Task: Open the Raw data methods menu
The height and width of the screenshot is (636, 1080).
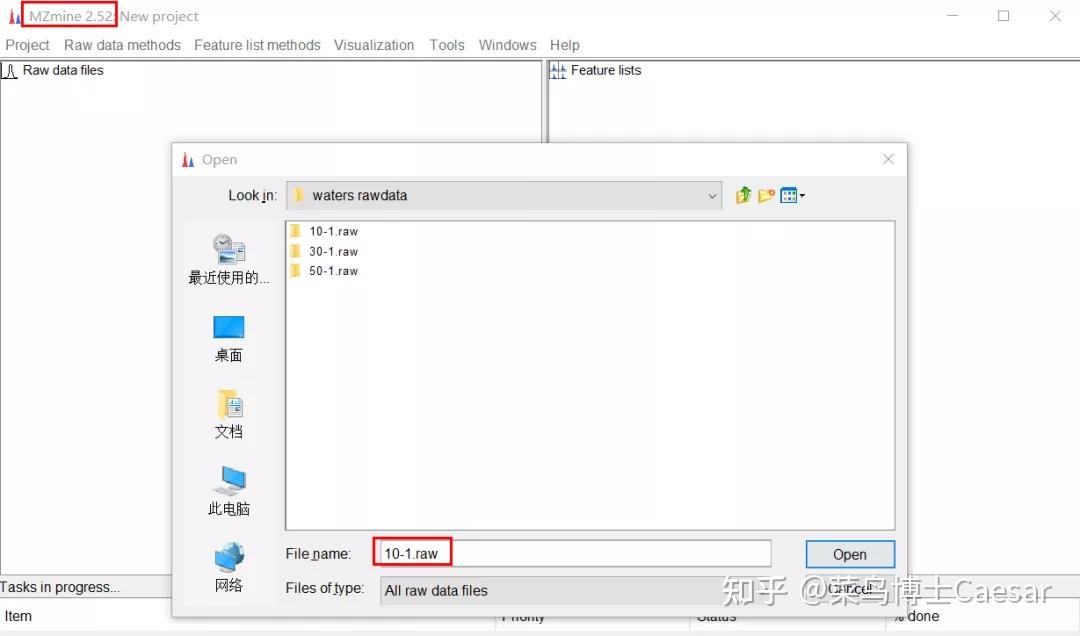Action: 122,45
